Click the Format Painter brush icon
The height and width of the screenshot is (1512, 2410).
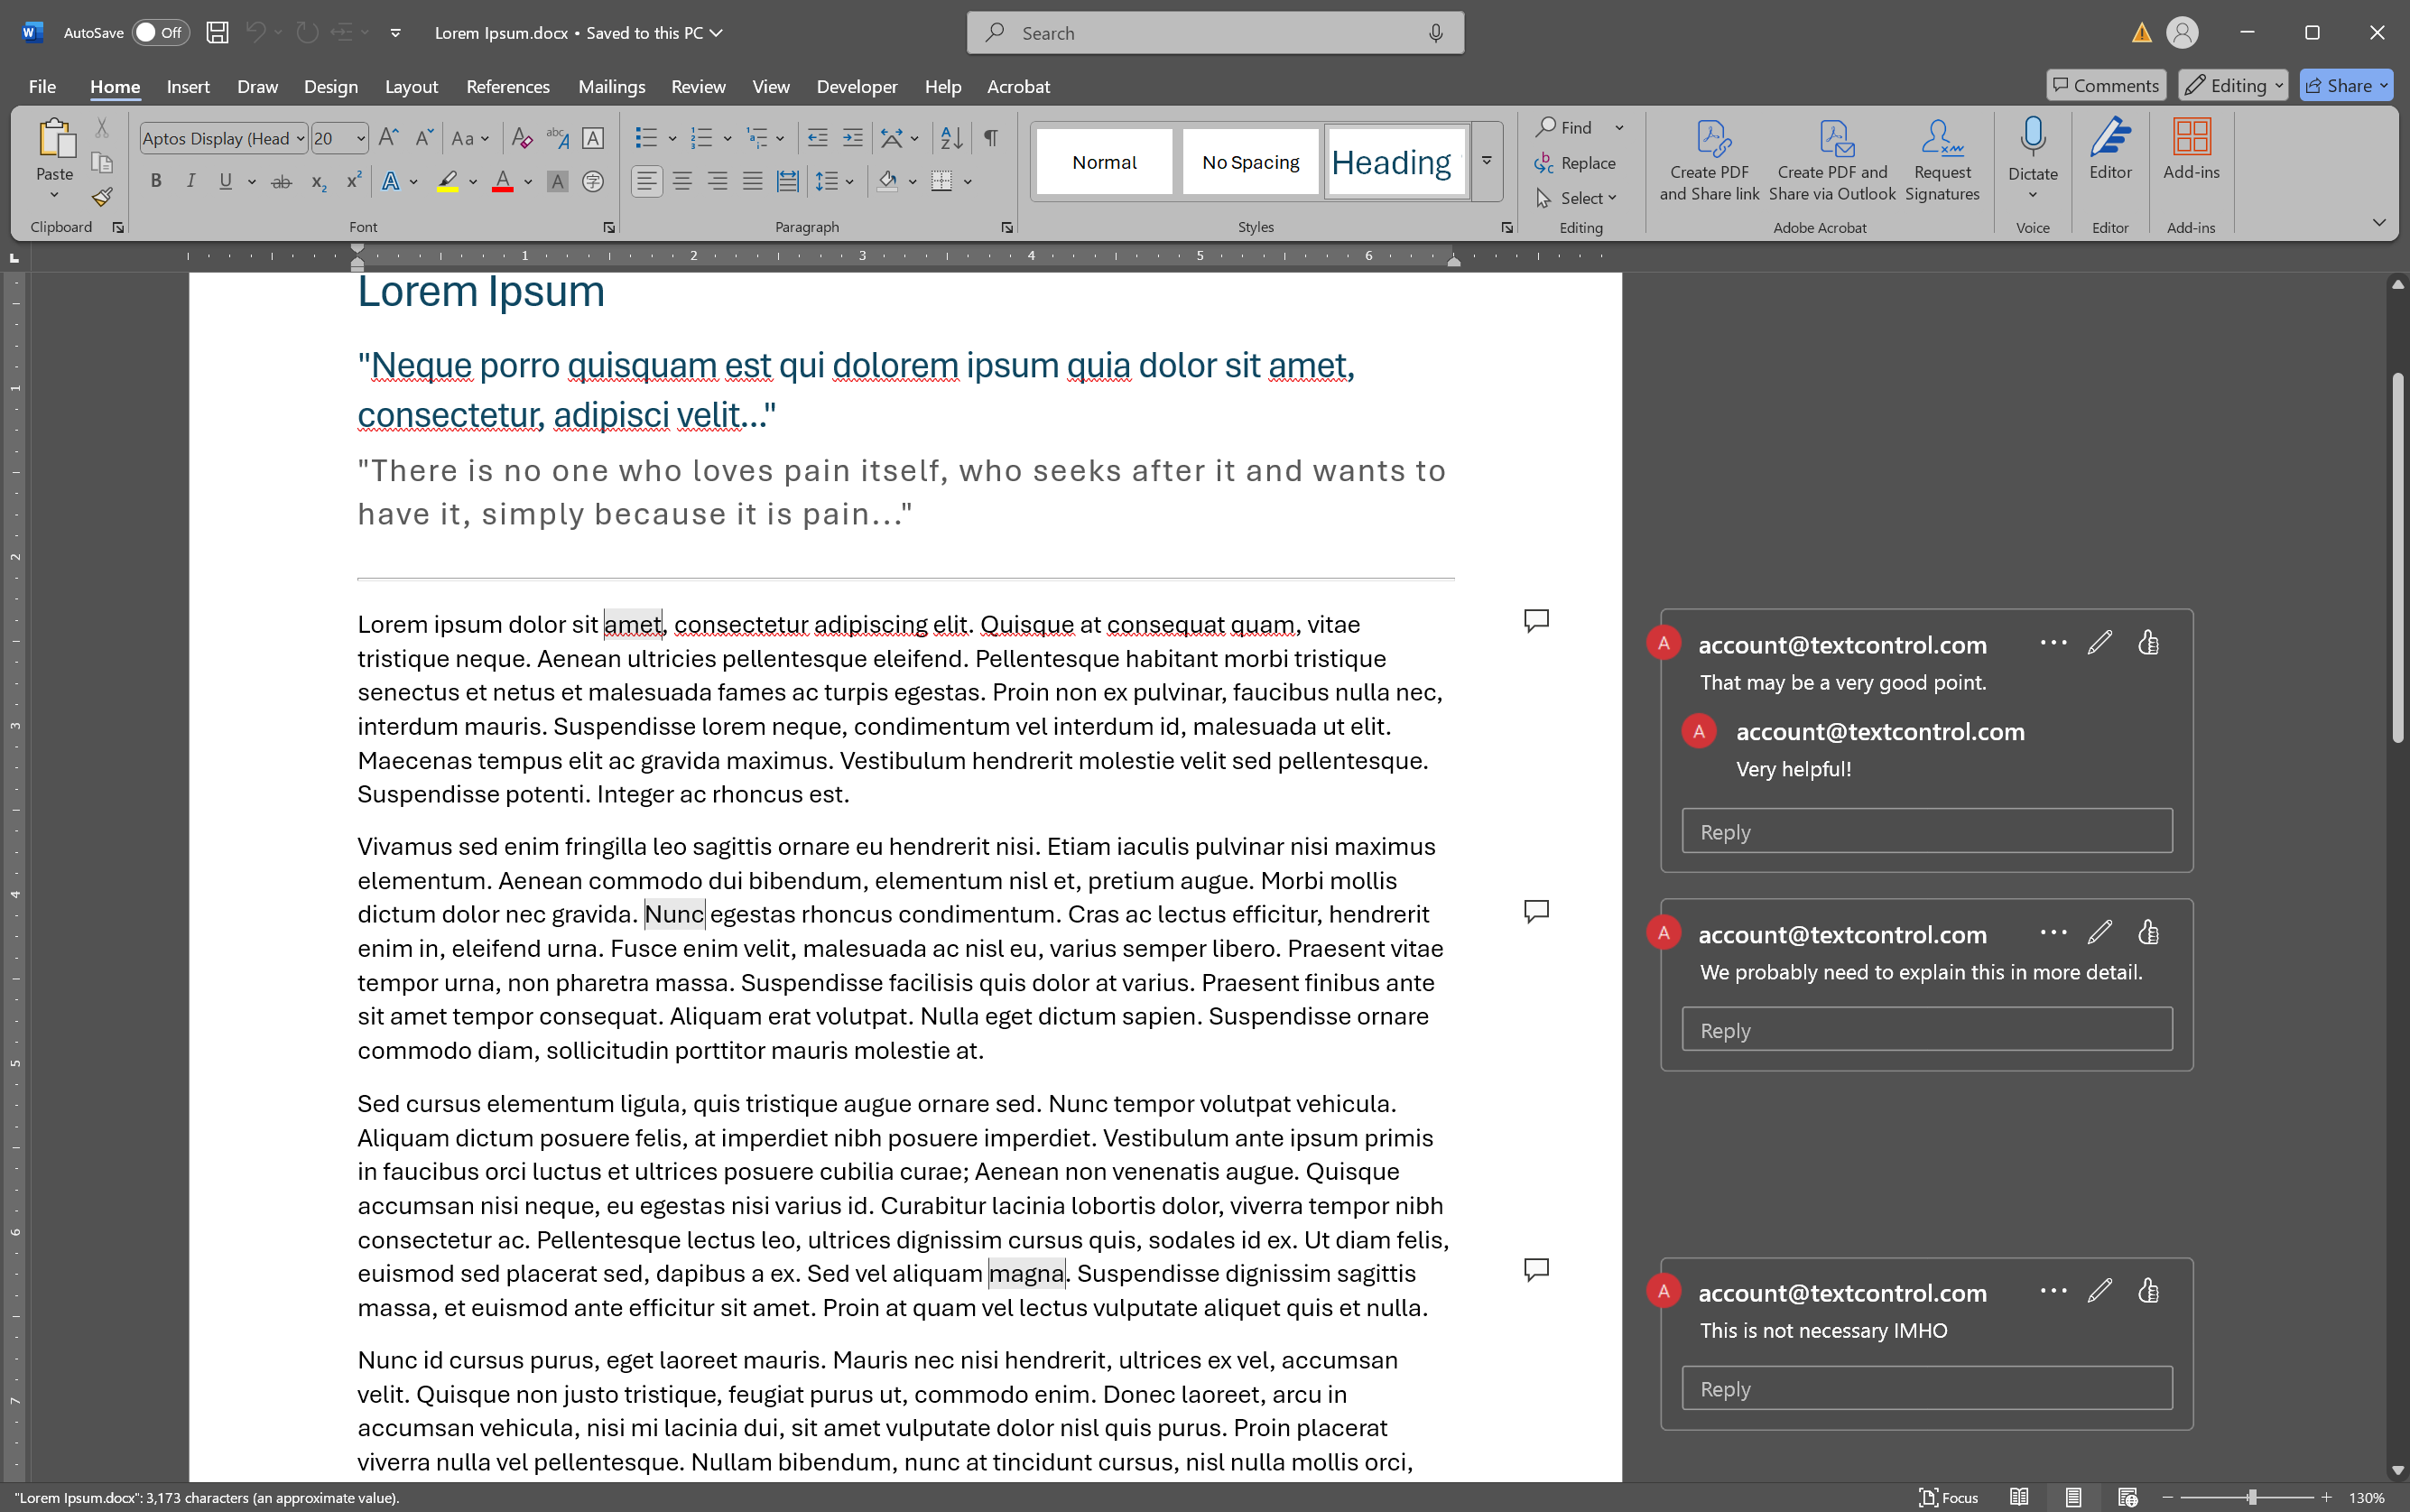[x=102, y=197]
